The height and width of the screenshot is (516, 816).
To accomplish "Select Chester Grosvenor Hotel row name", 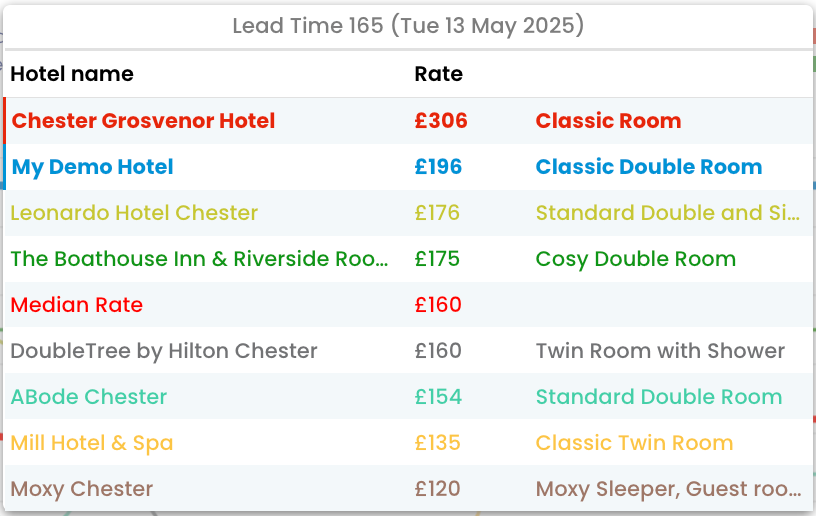I will [x=143, y=121].
